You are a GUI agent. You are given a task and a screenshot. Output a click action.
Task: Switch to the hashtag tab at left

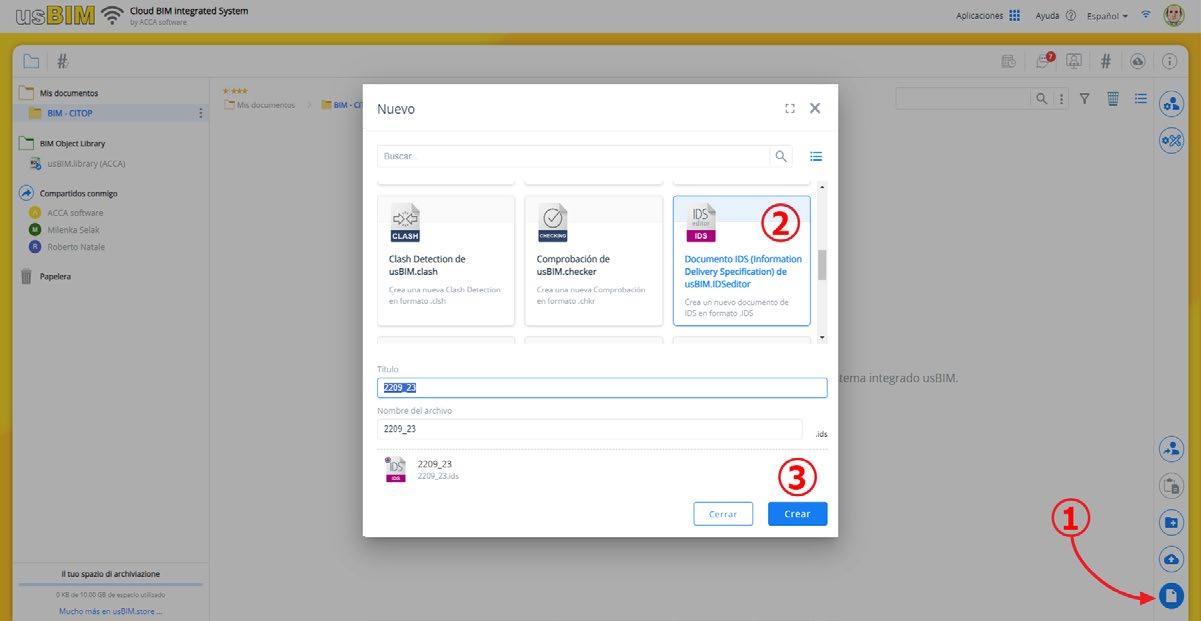click(x=62, y=61)
